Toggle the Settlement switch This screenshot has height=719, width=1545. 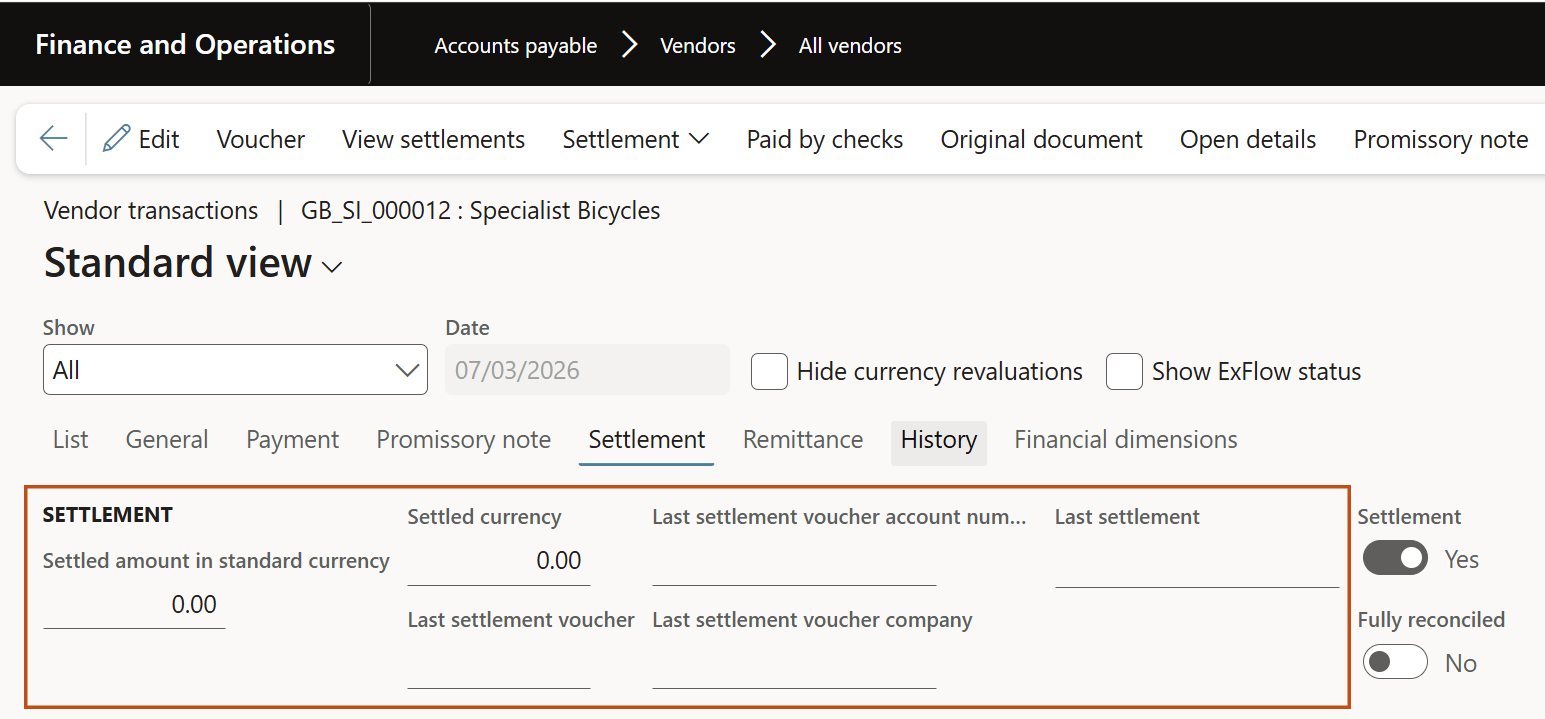(1395, 558)
